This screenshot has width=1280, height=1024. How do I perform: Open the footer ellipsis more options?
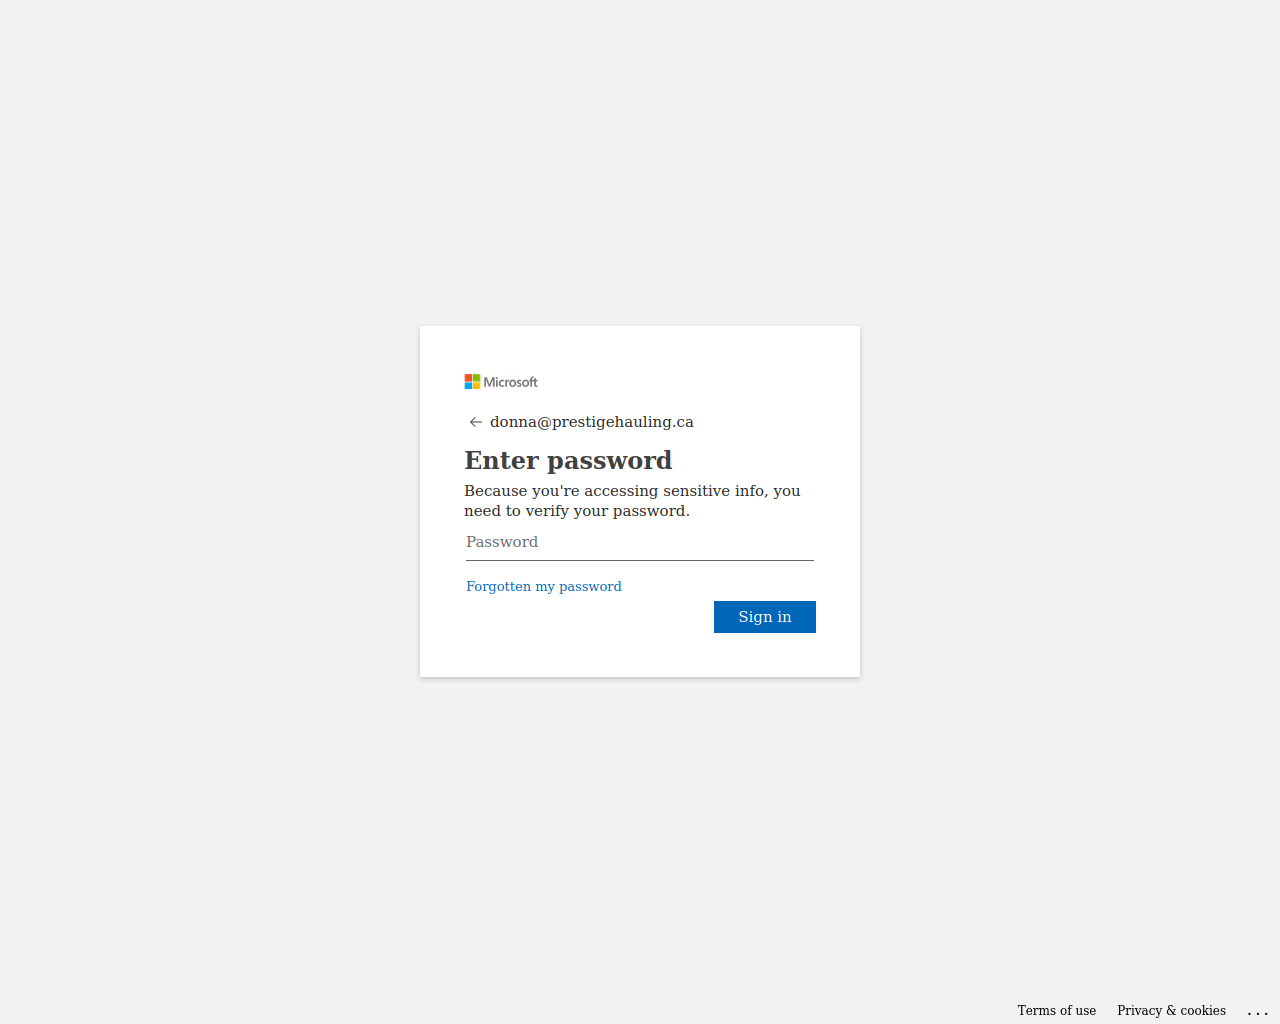click(1257, 1011)
